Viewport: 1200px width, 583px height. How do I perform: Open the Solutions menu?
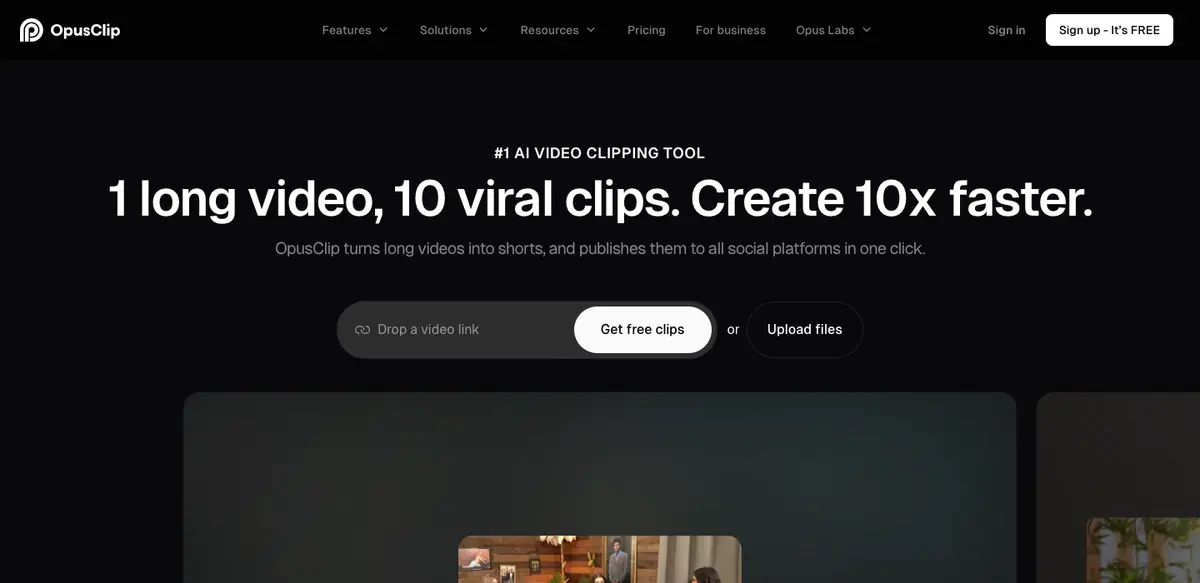[454, 30]
